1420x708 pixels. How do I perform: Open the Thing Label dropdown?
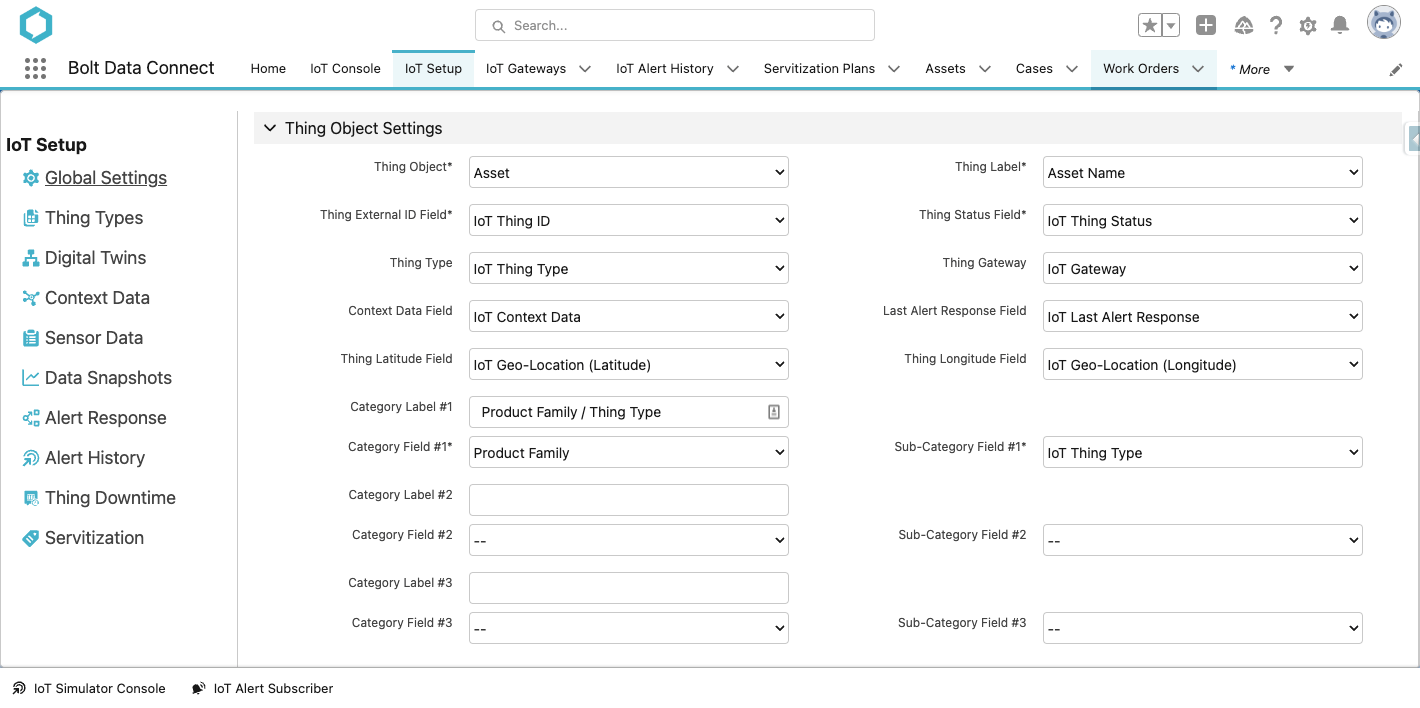(x=1203, y=172)
